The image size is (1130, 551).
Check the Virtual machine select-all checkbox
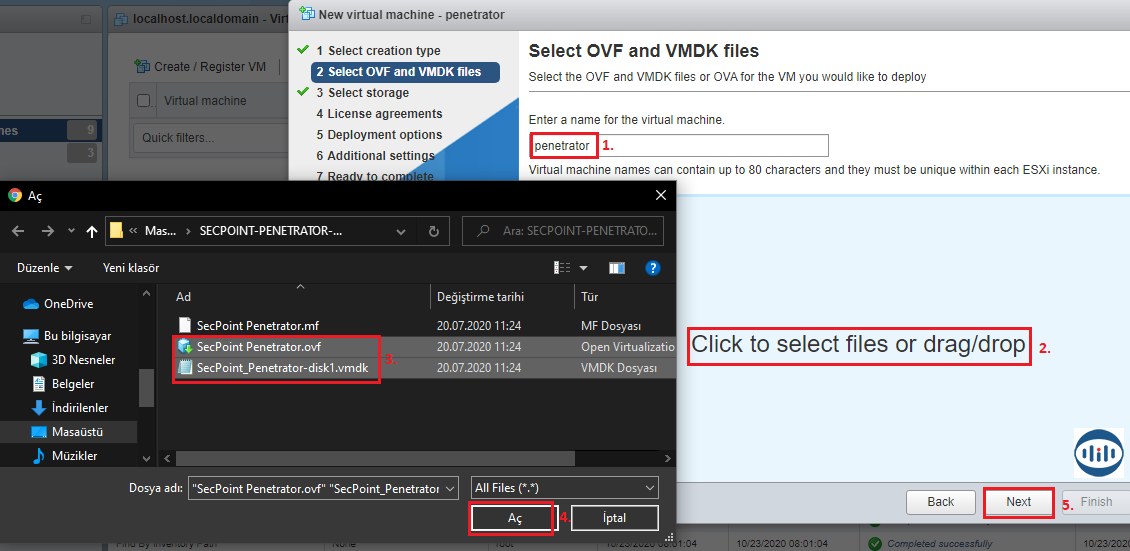144,101
